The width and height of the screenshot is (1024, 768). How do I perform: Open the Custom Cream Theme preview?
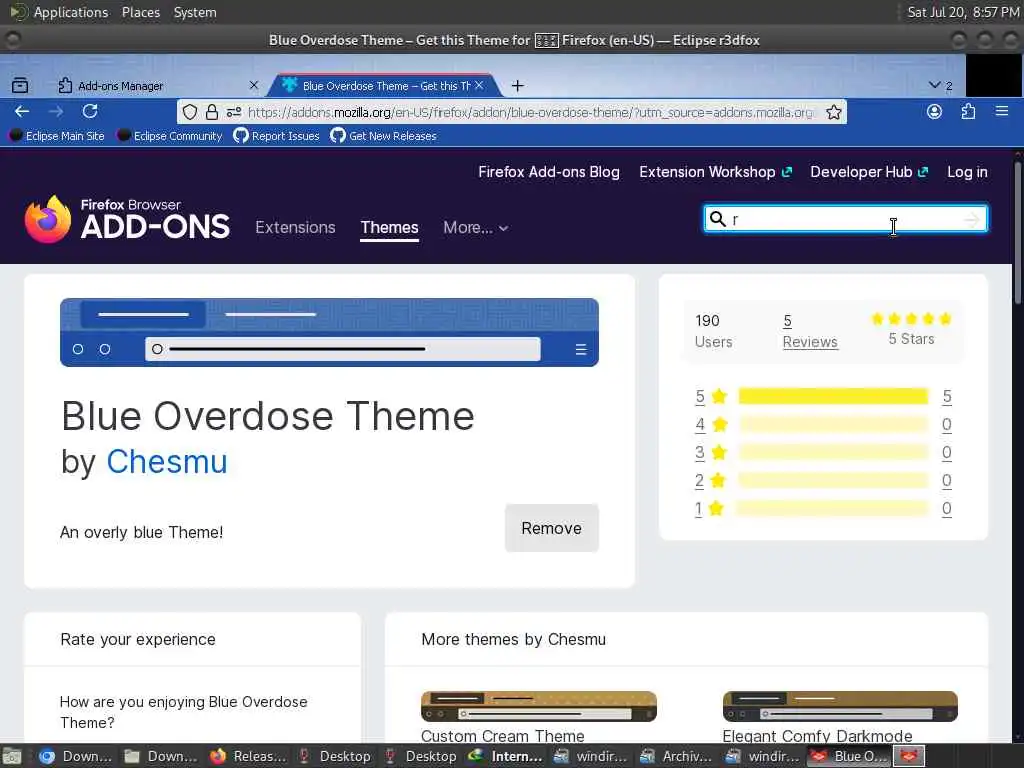point(539,706)
